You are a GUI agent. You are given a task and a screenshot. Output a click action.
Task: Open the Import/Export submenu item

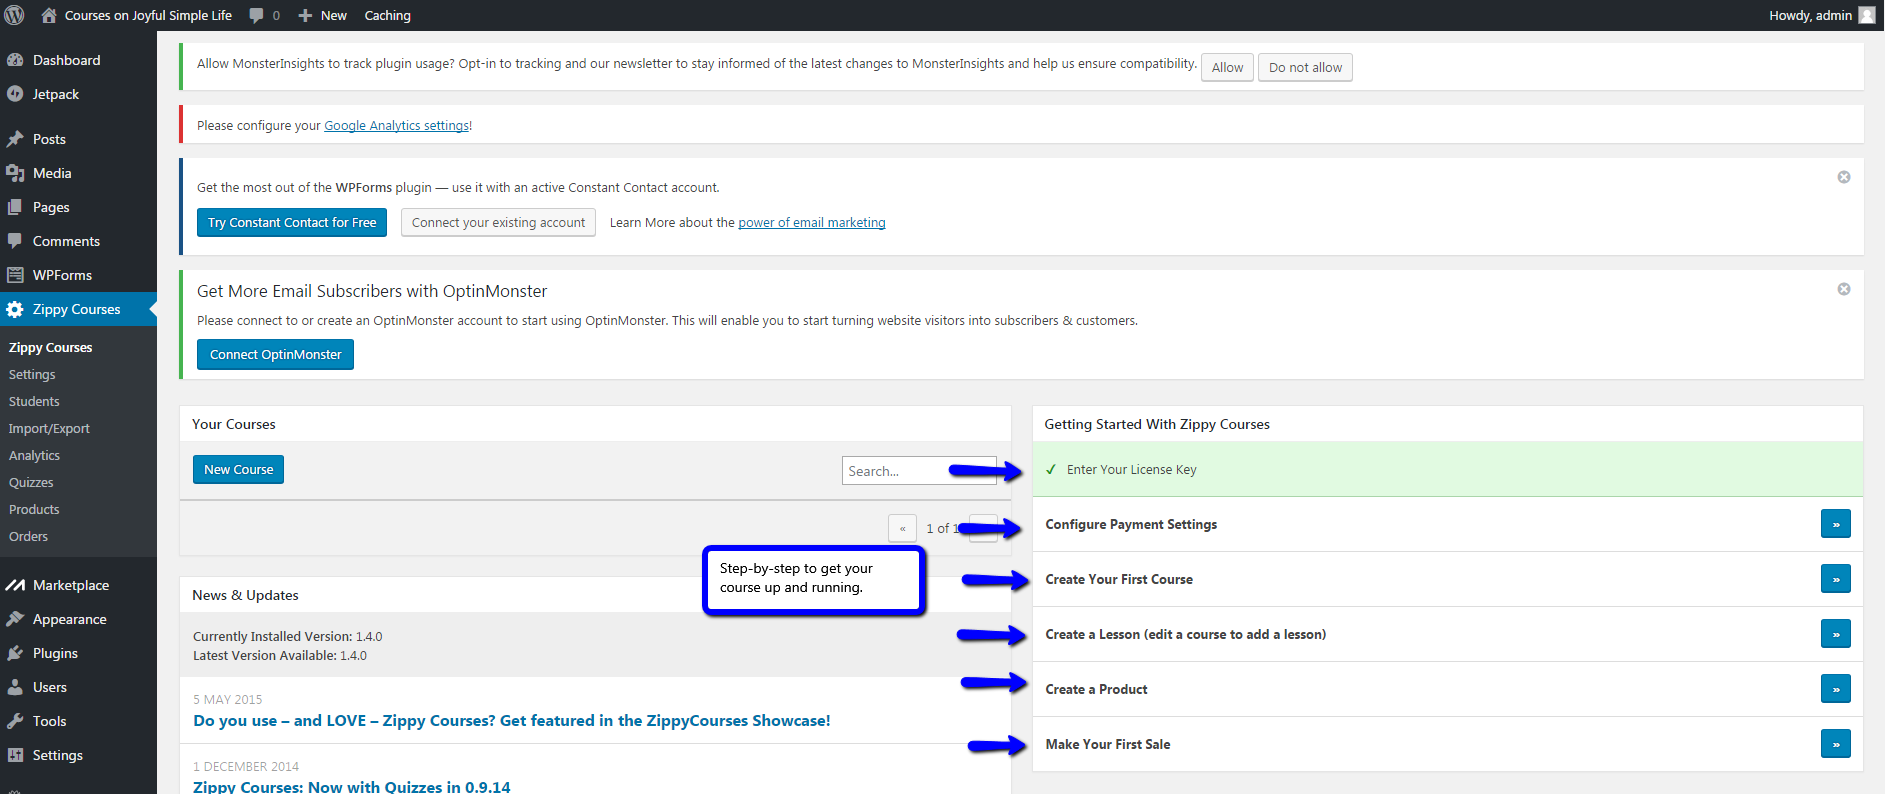(49, 428)
